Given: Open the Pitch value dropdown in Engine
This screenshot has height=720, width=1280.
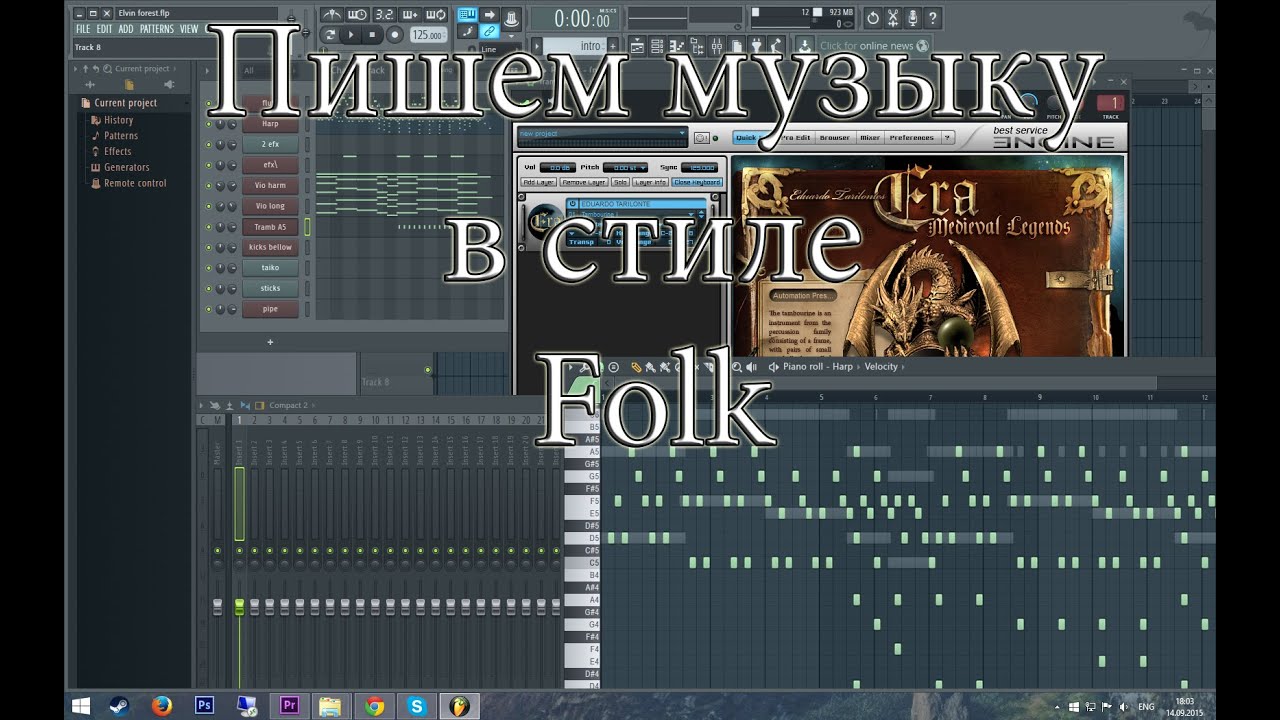Looking at the screenshot, I should click(x=627, y=167).
